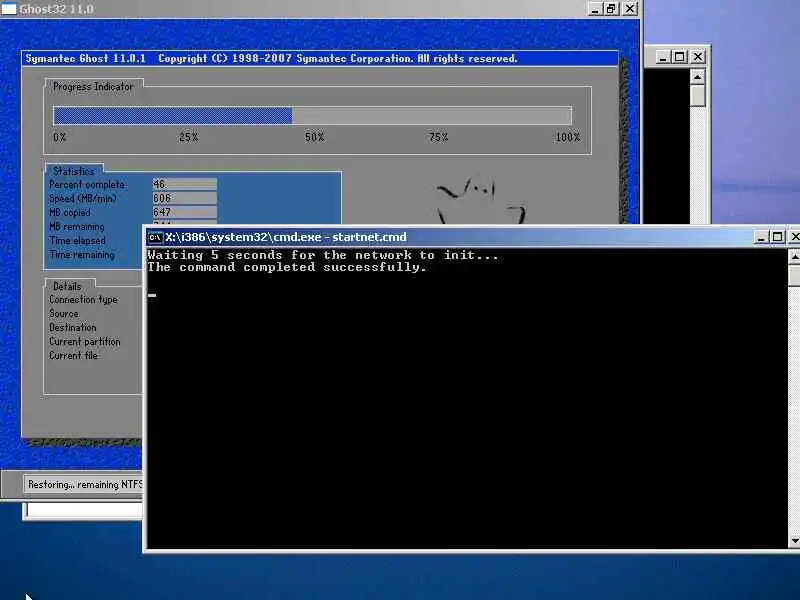This screenshot has width=800, height=600.
Task: Click the 'Time remaining' label
Action: pos(82,254)
